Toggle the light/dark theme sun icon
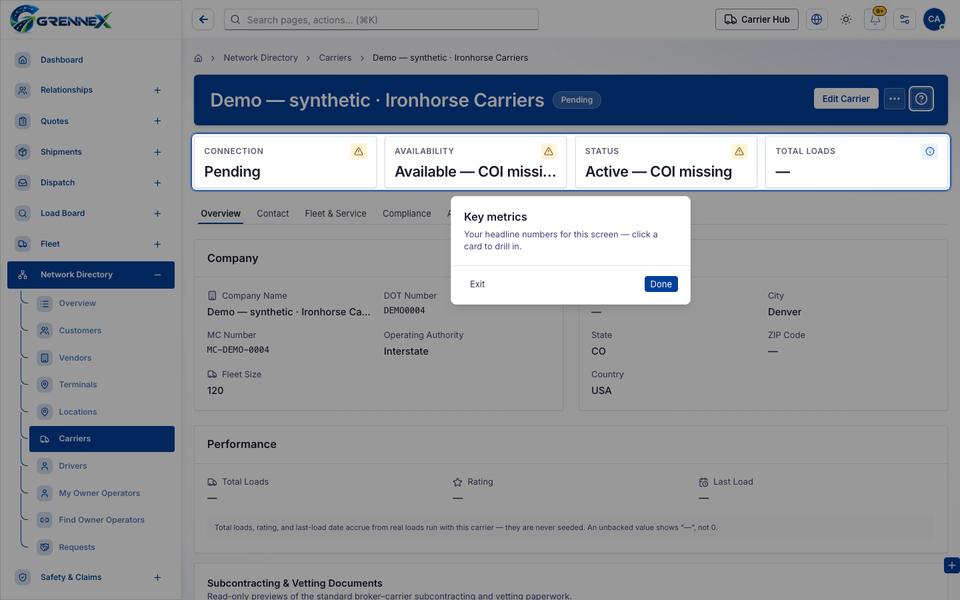 846,20
